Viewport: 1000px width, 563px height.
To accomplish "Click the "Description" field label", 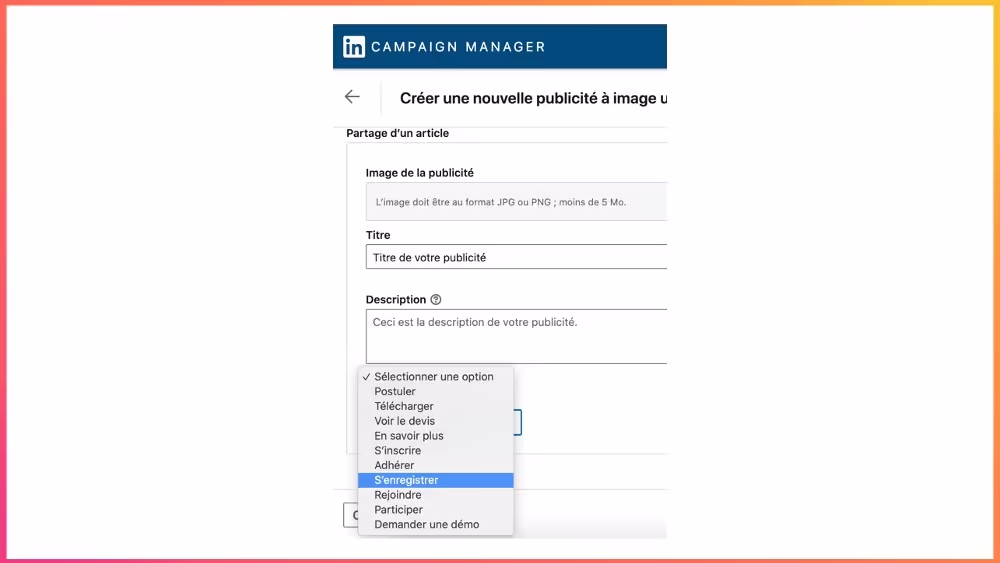I will click(395, 300).
